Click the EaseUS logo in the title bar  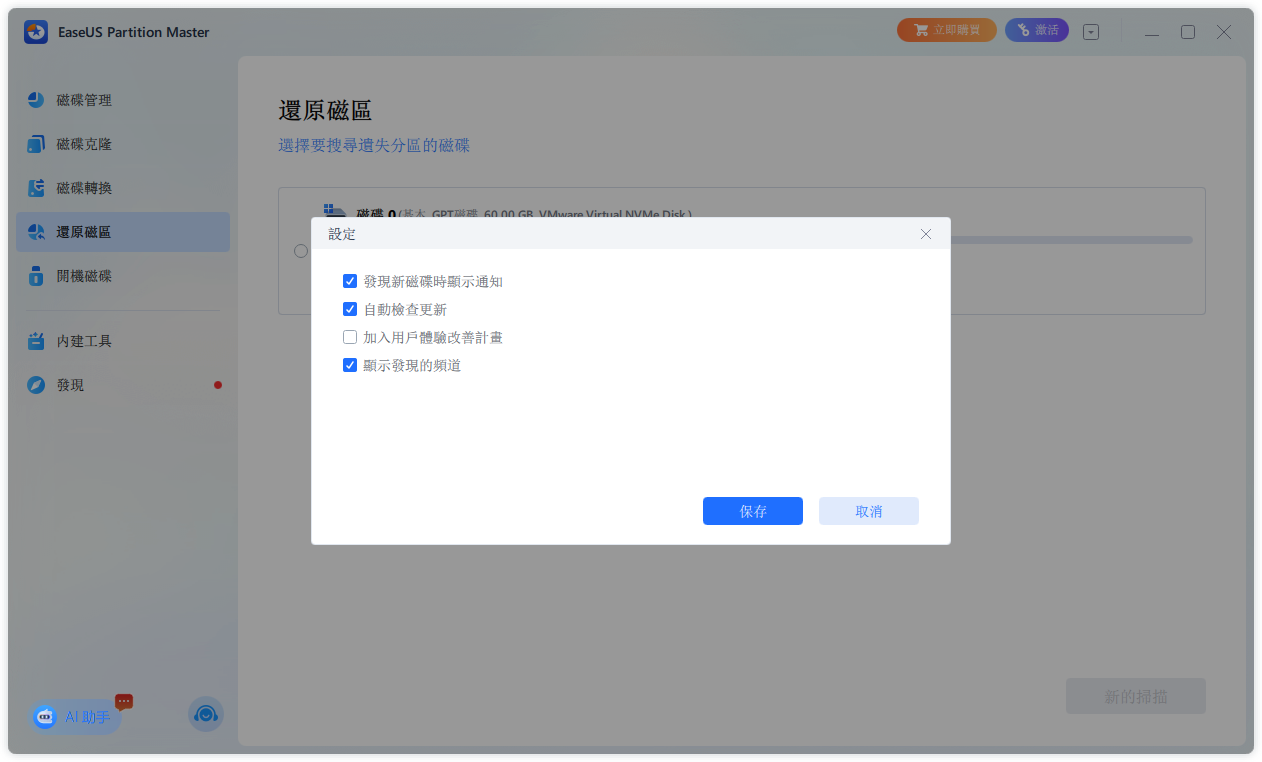(35, 31)
